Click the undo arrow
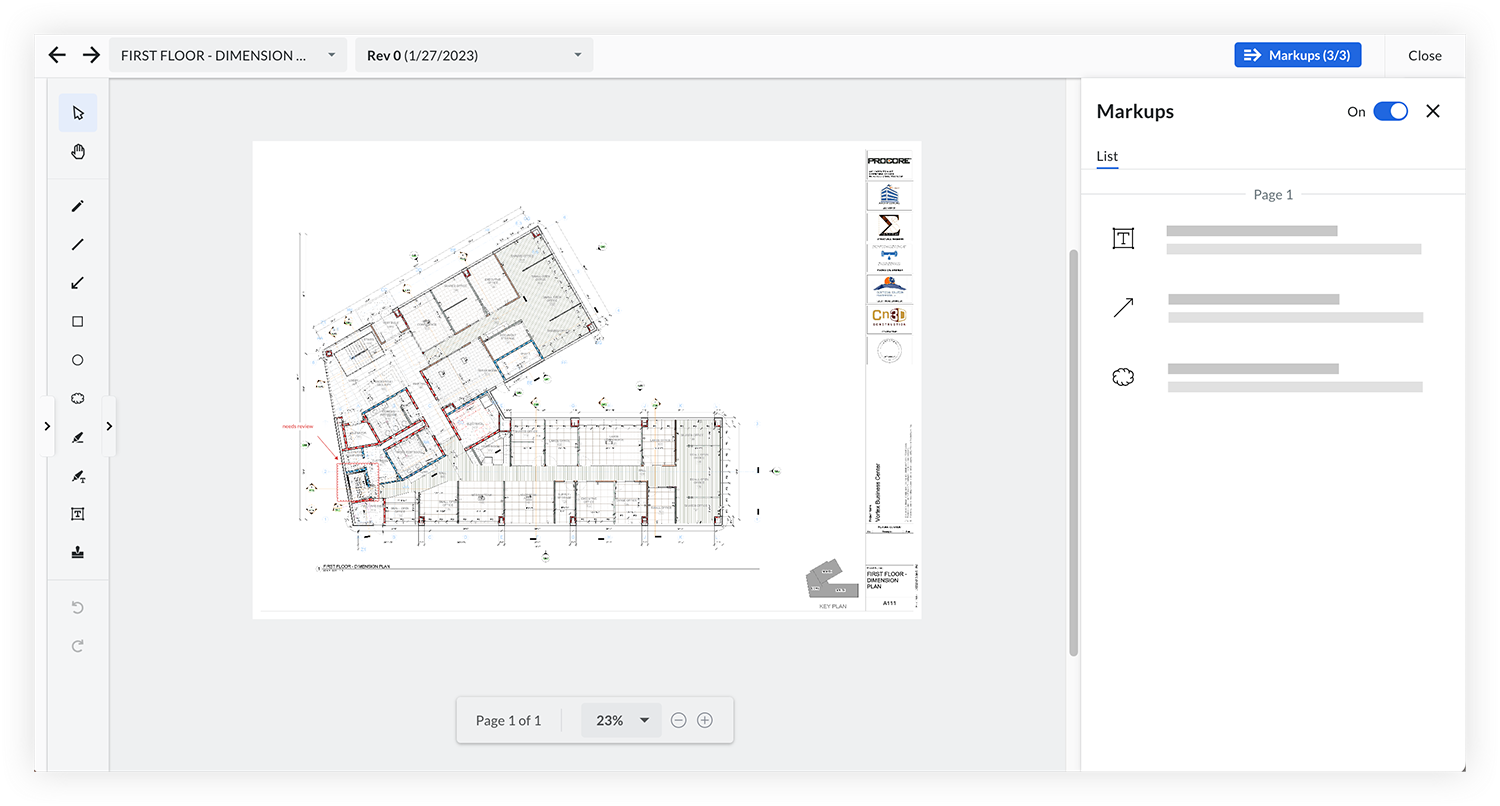The width and height of the screenshot is (1500, 806). [x=78, y=608]
